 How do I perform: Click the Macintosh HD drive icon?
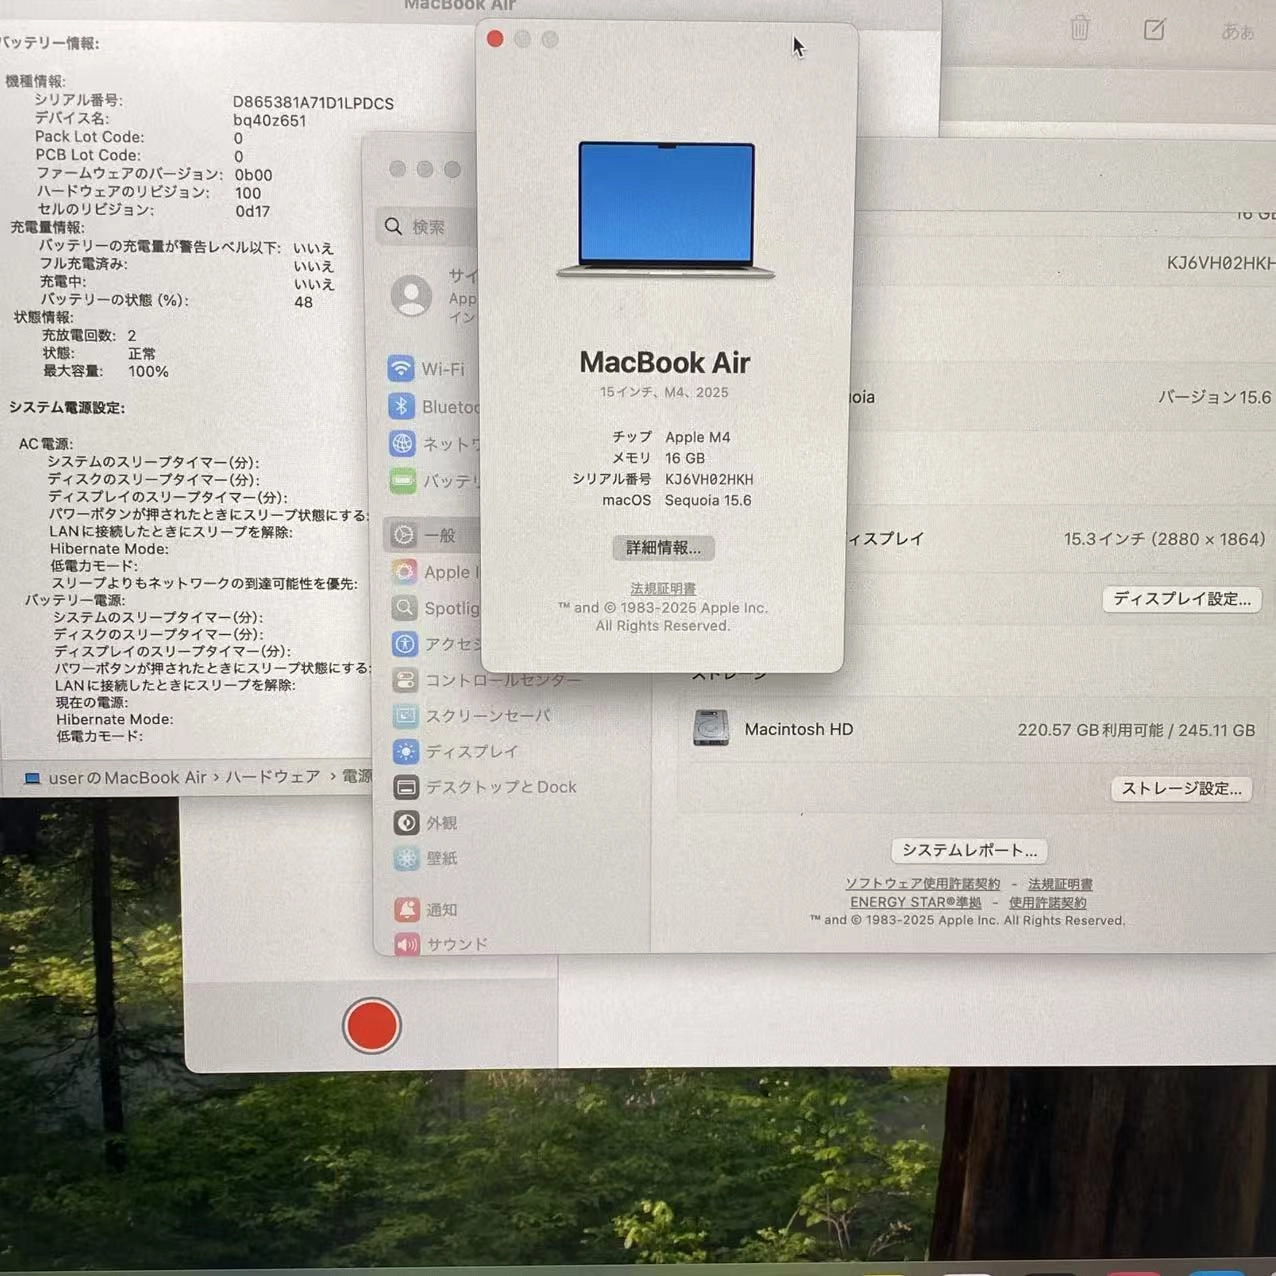coord(712,729)
